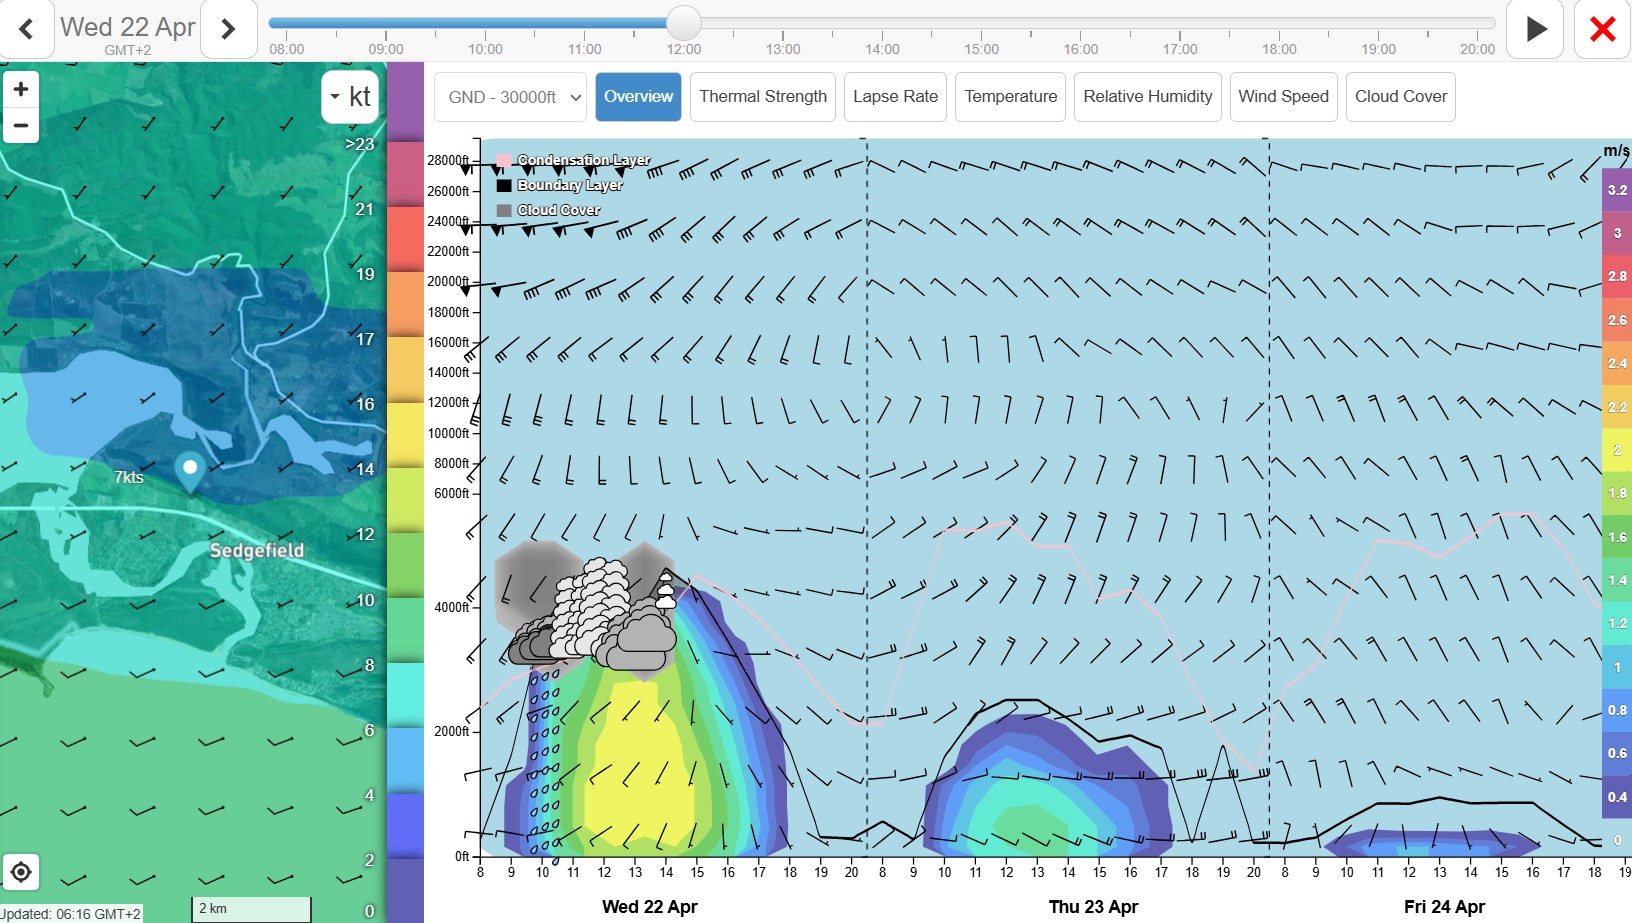This screenshot has height=923, width=1632.
Task: Click the Sedgefield location pin marker
Action: [x=190, y=469]
